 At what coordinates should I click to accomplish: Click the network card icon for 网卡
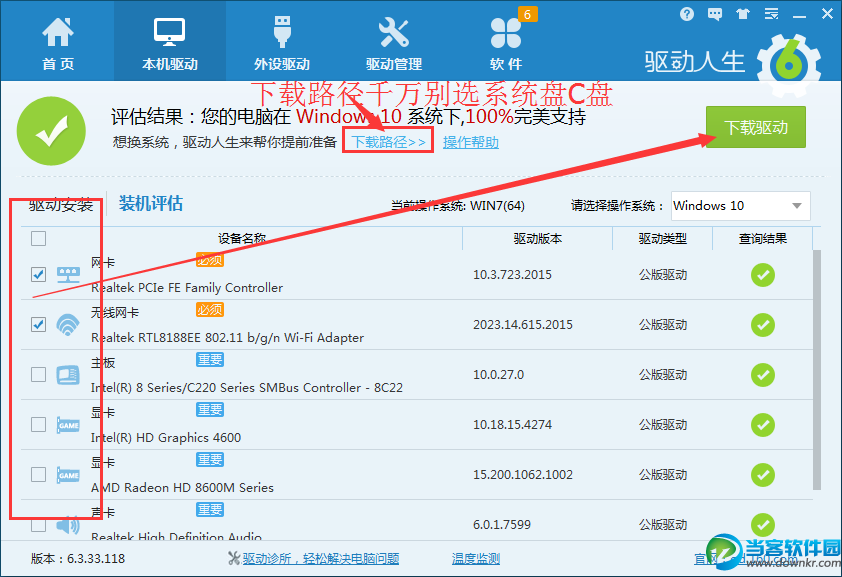(68, 275)
